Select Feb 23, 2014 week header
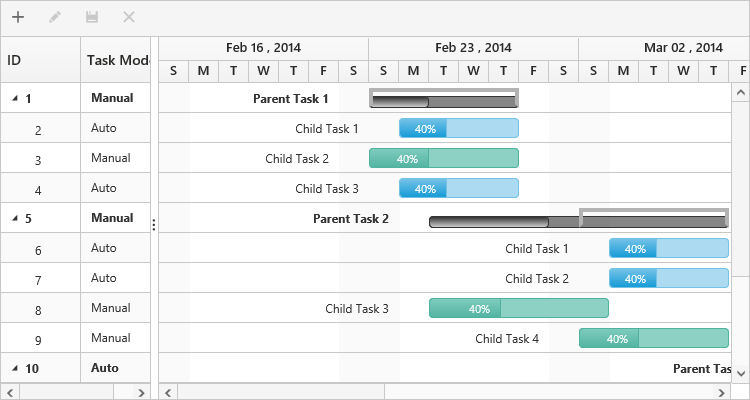Image resolution: width=750 pixels, height=400 pixels. [473, 47]
